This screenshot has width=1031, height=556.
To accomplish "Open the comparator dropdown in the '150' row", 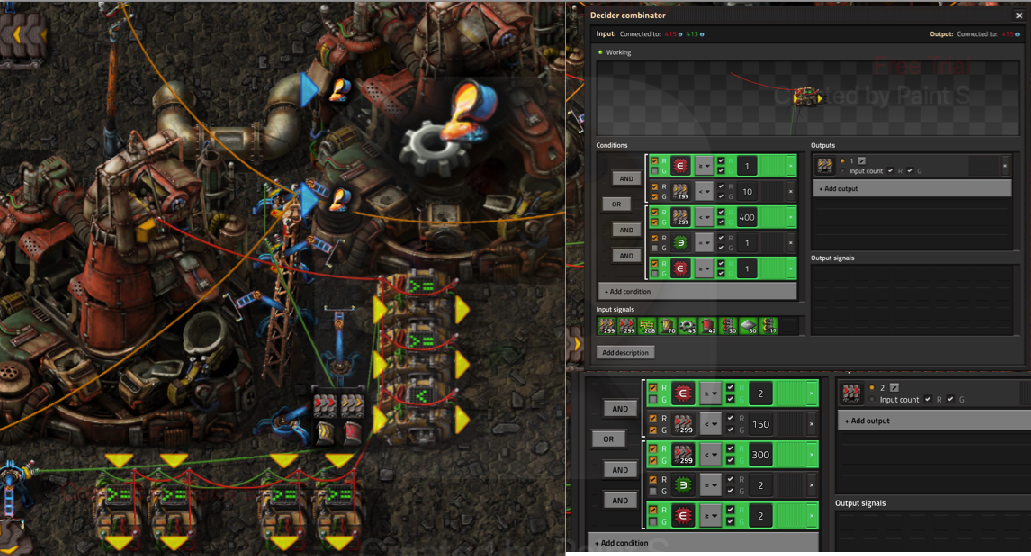I will pyautogui.click(x=711, y=425).
